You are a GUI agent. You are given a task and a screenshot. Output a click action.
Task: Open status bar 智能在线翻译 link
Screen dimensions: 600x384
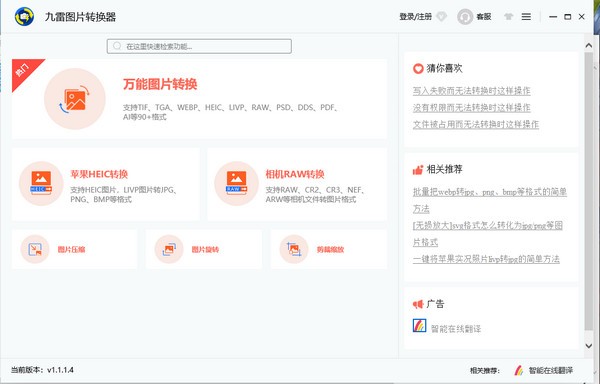pos(551,371)
